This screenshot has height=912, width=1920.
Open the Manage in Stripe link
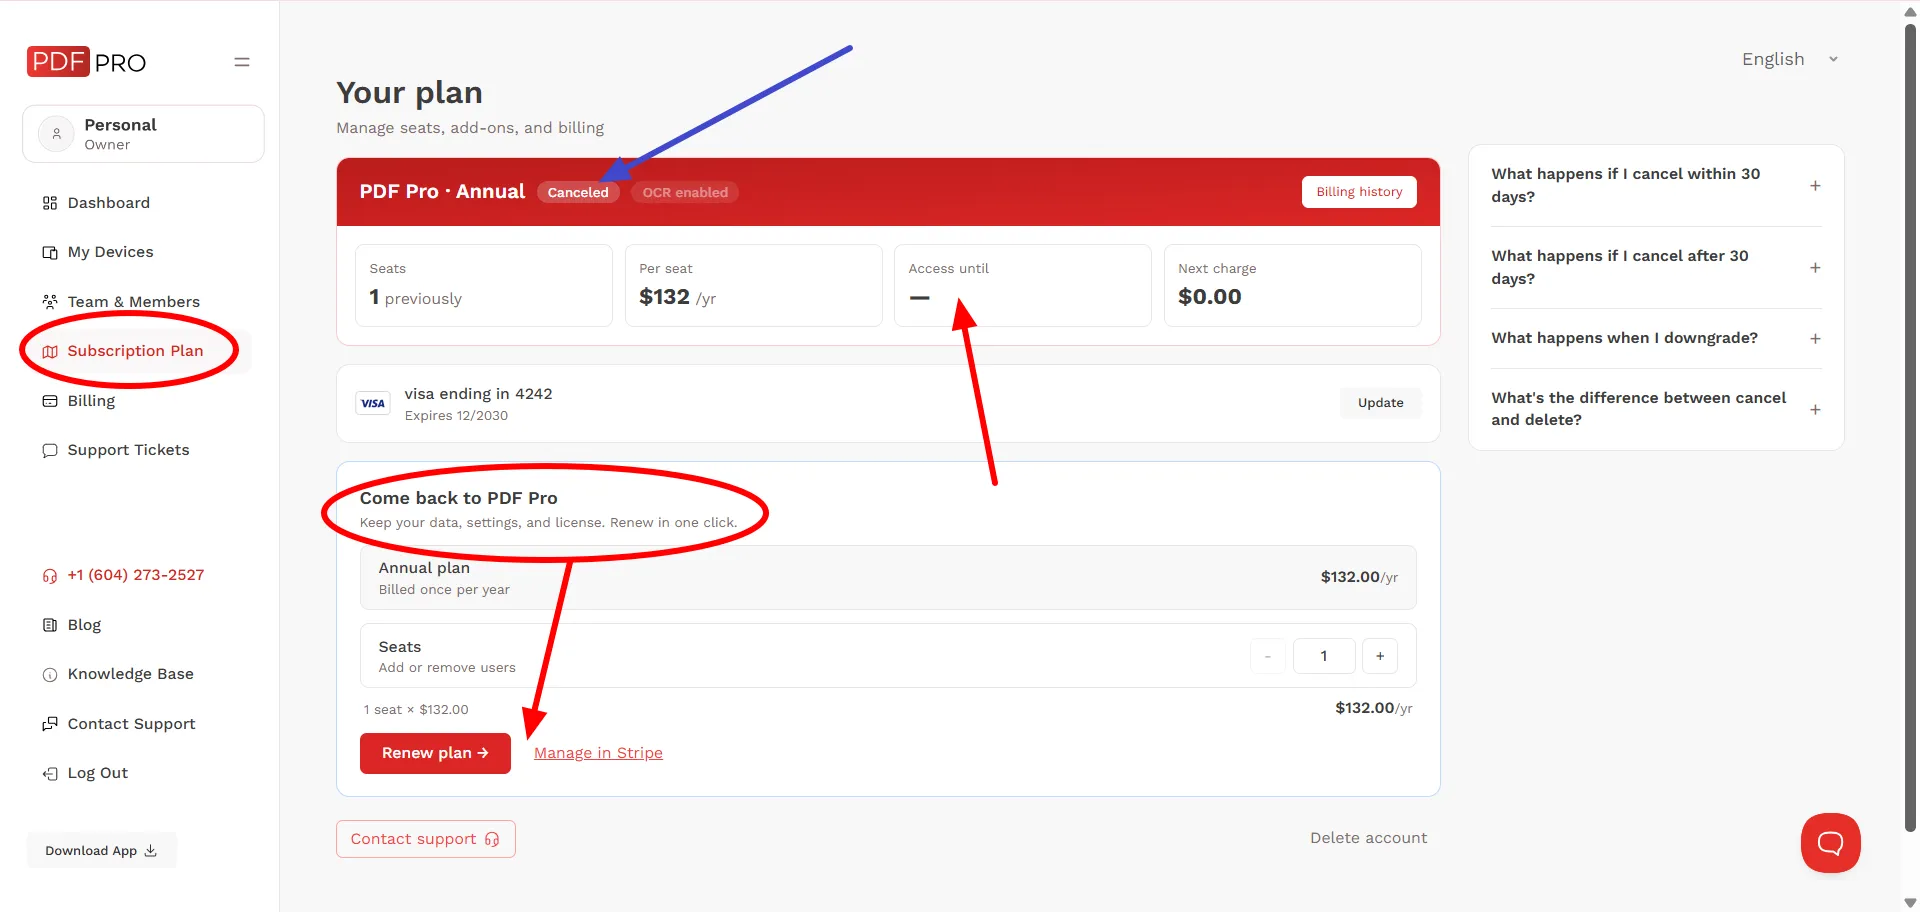598,753
